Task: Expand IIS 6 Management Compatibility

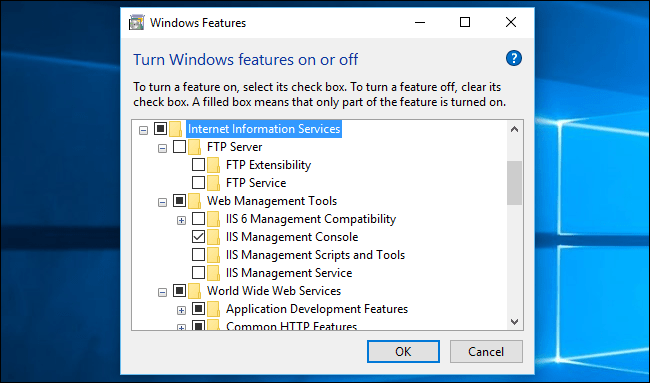Action: (x=181, y=221)
